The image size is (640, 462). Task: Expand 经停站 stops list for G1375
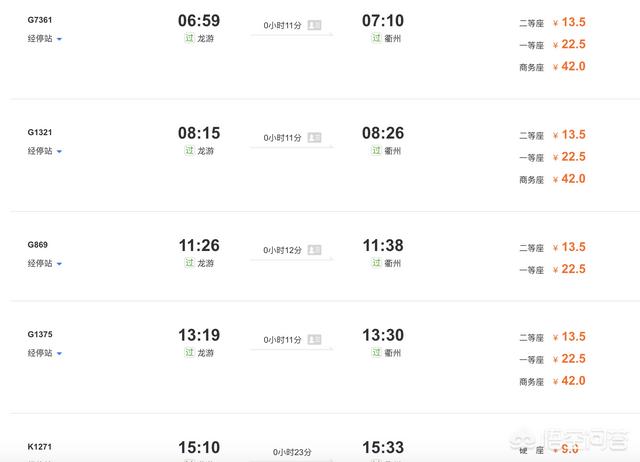coord(44,353)
